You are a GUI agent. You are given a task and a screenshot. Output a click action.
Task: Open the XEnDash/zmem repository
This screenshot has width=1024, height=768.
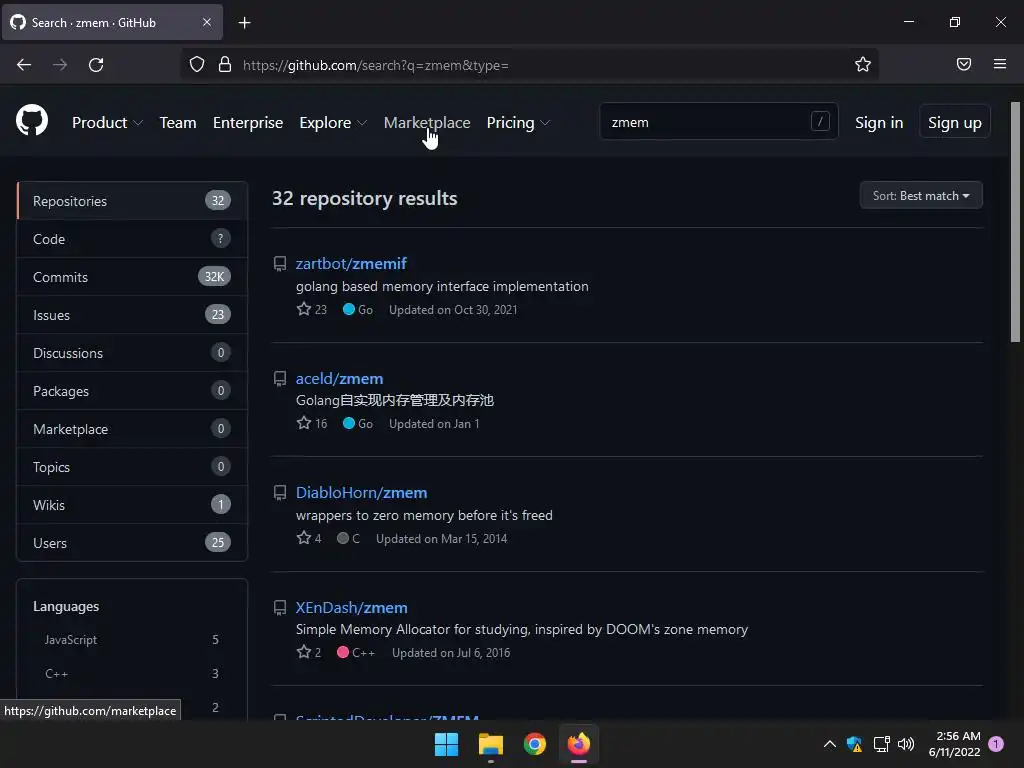[351, 607]
